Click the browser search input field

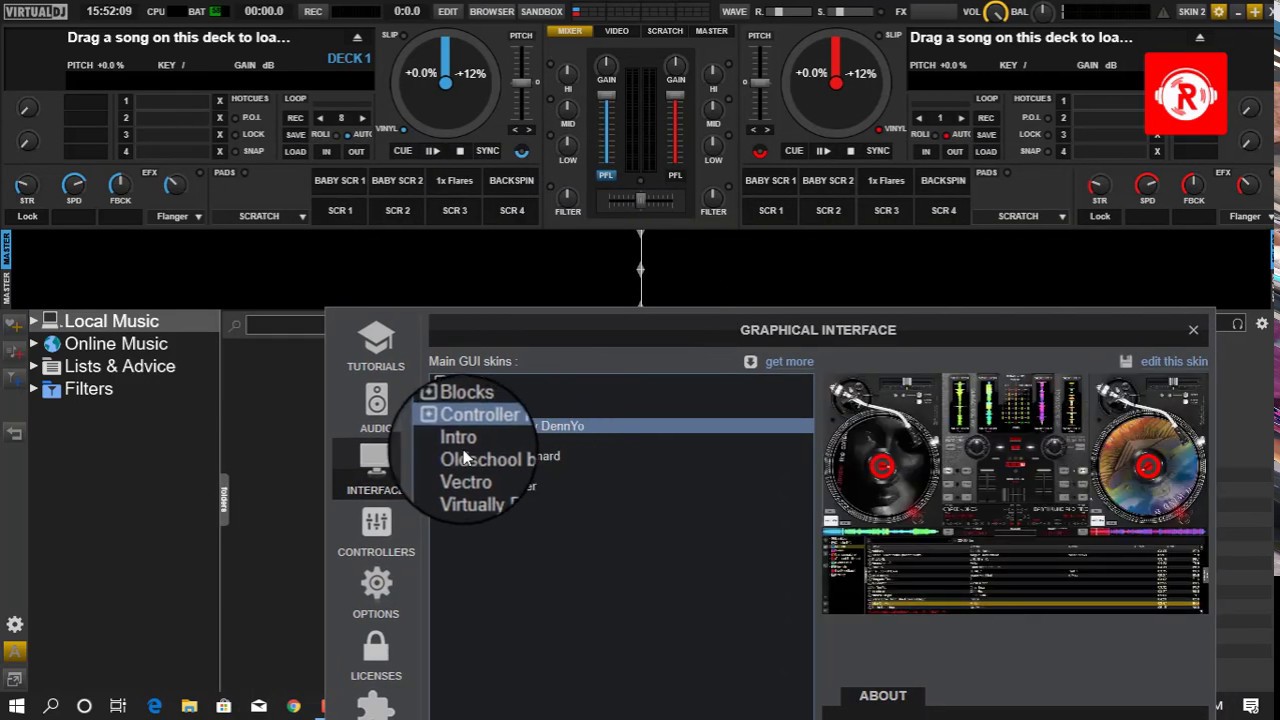tap(285, 324)
